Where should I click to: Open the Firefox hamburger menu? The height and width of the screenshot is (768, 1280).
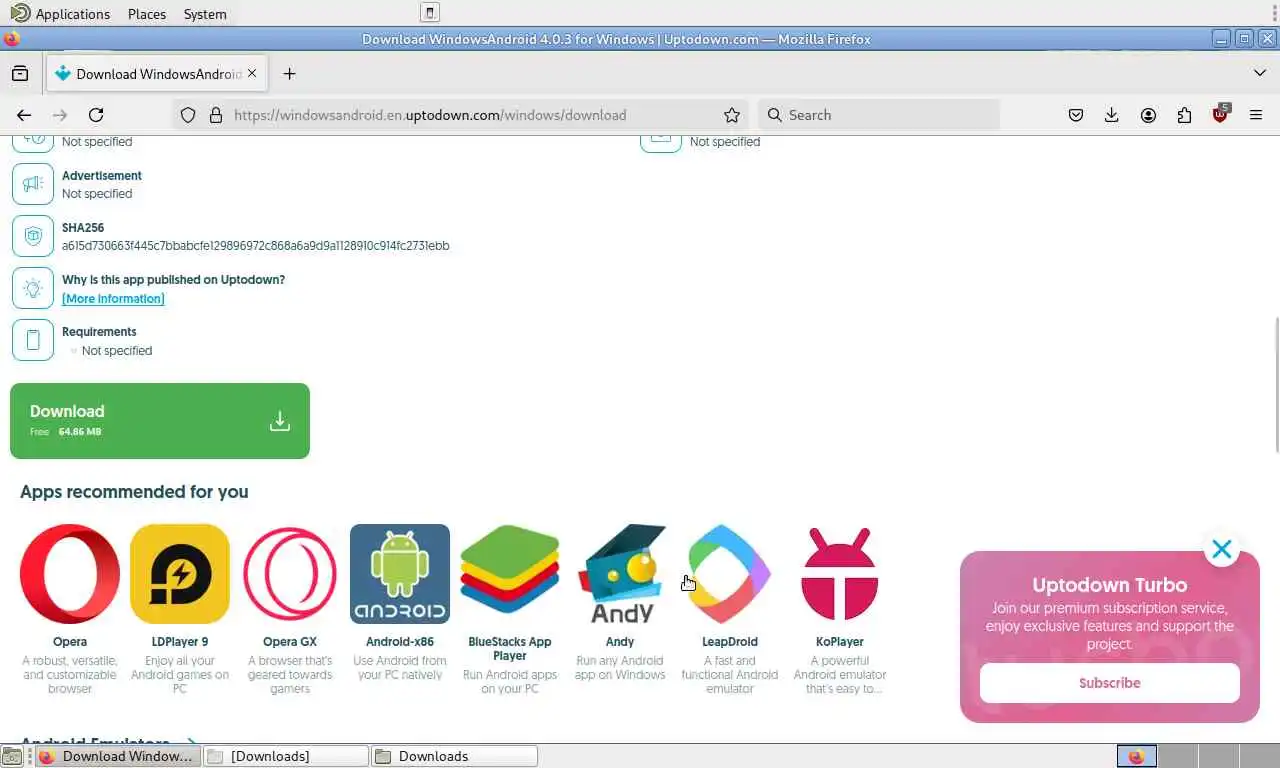[x=1256, y=115]
